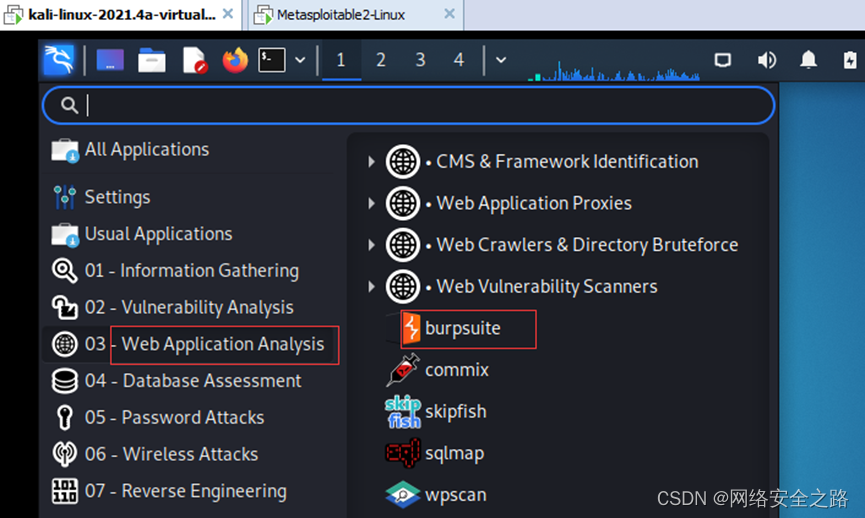The height and width of the screenshot is (518, 865).
Task: Click the Information Gathering magnifier icon
Action: pyautogui.click(x=65, y=271)
